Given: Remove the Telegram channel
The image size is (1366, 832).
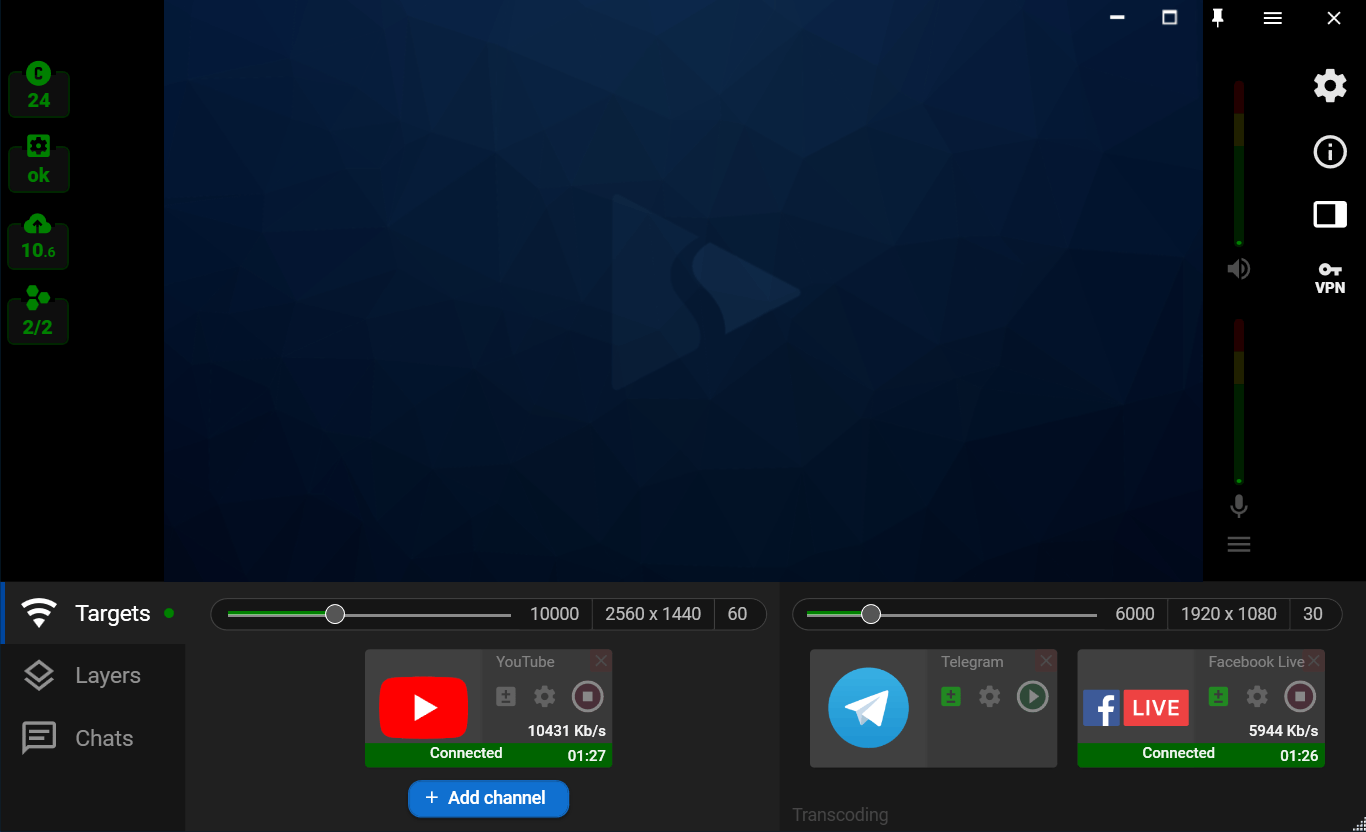Looking at the screenshot, I should click(x=1046, y=661).
